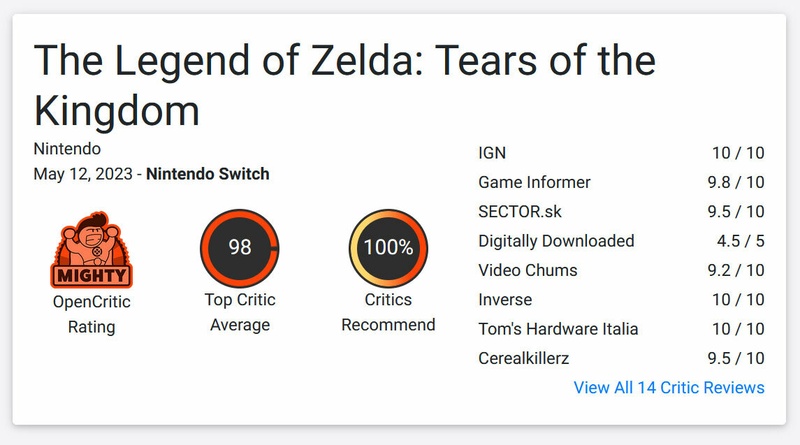Open the game title Tears of the Kingdom
The image size is (800, 445).
(x=344, y=85)
